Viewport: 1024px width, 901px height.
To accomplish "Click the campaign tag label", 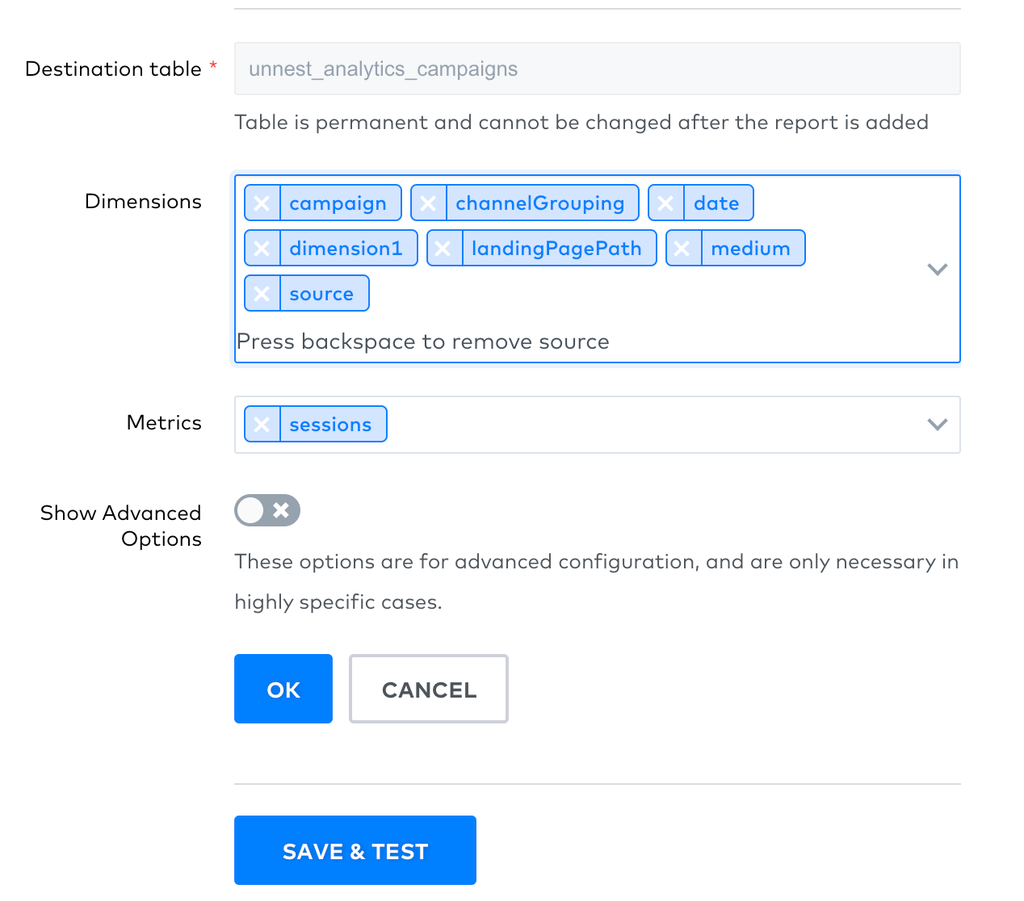I will coord(338,203).
